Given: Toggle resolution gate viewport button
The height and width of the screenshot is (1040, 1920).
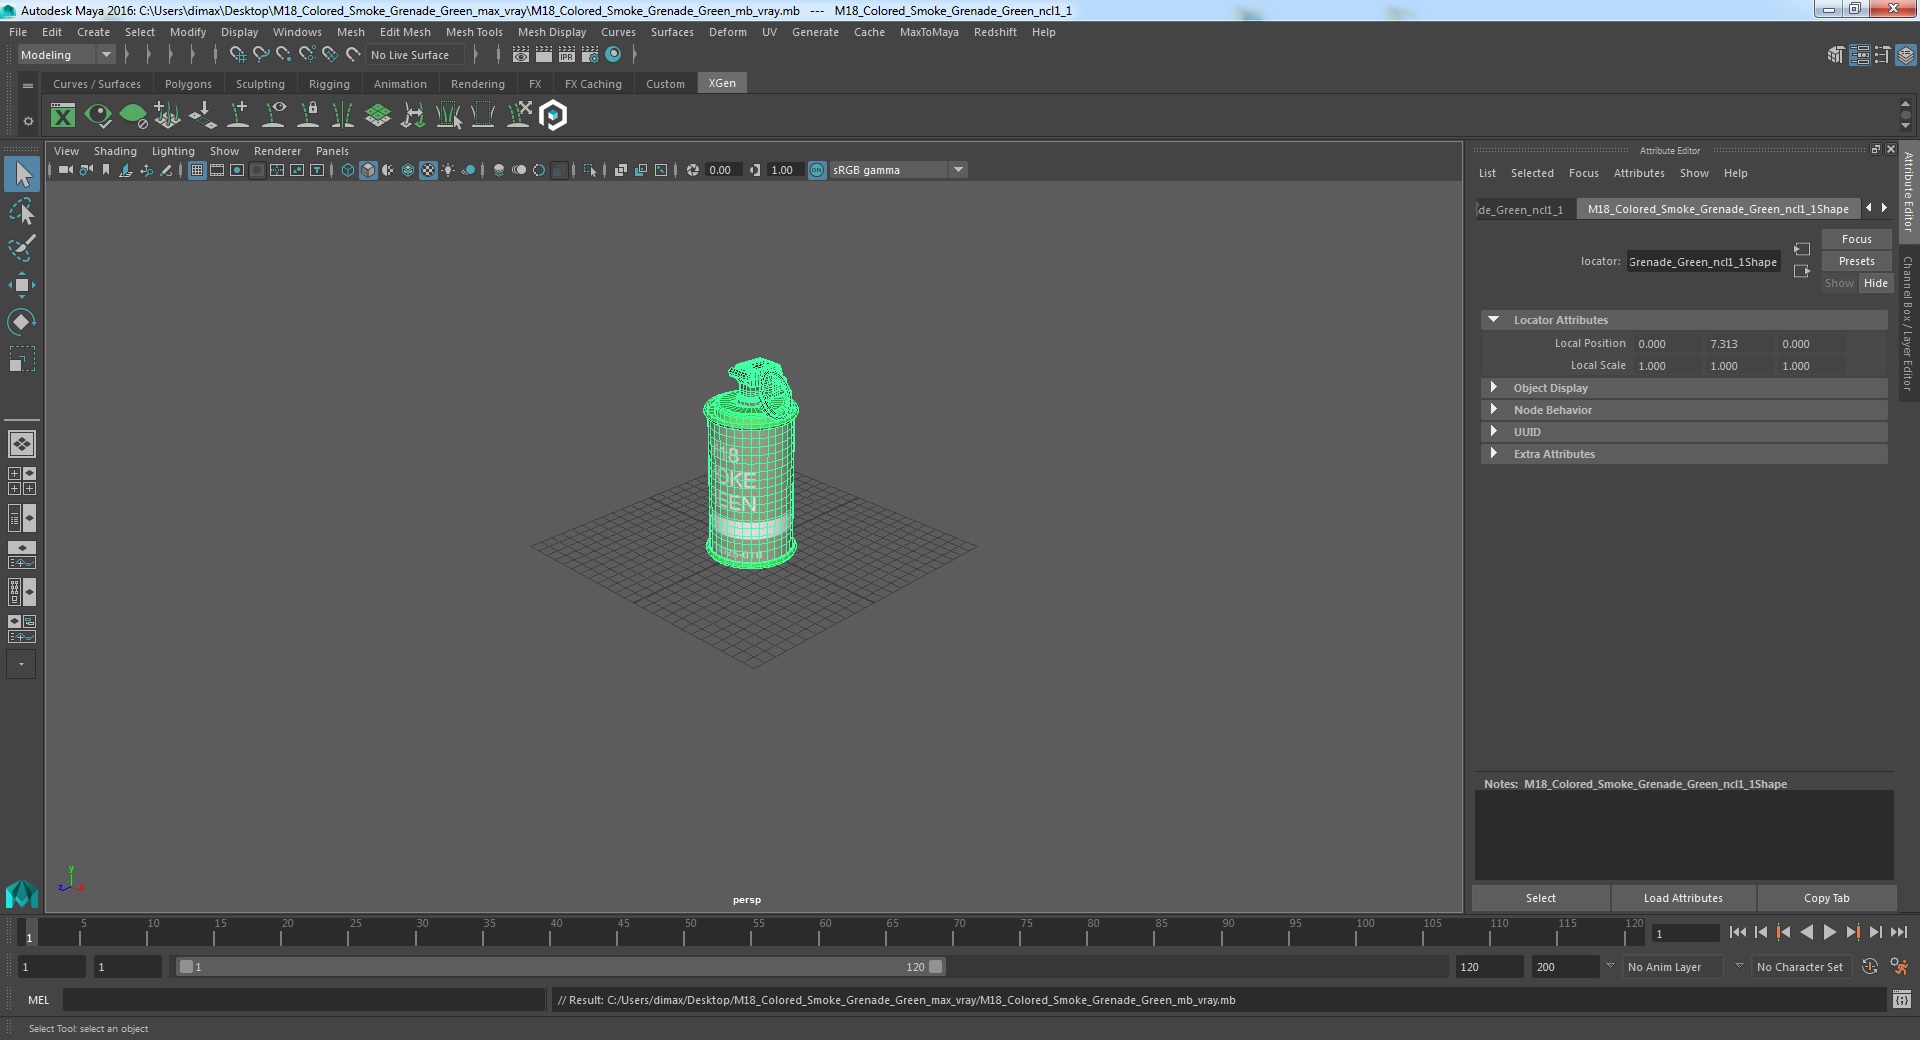Looking at the screenshot, I should [x=237, y=170].
